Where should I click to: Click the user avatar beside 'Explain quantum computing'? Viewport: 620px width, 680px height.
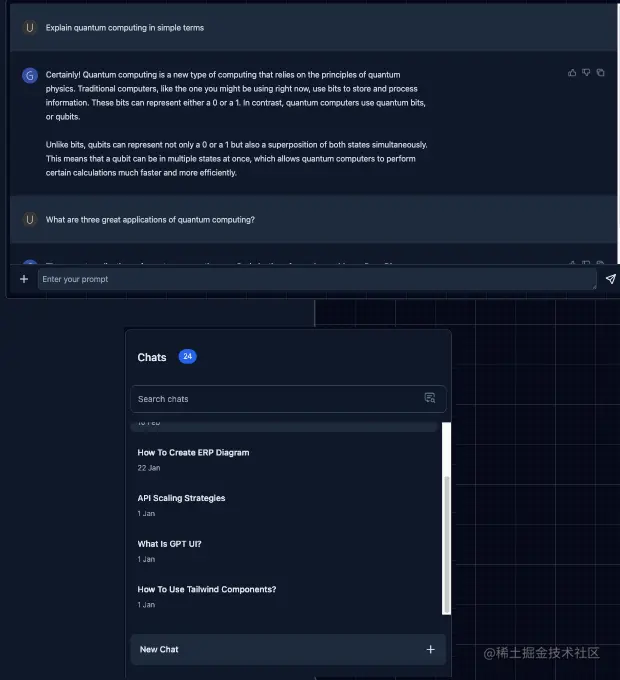point(29,28)
